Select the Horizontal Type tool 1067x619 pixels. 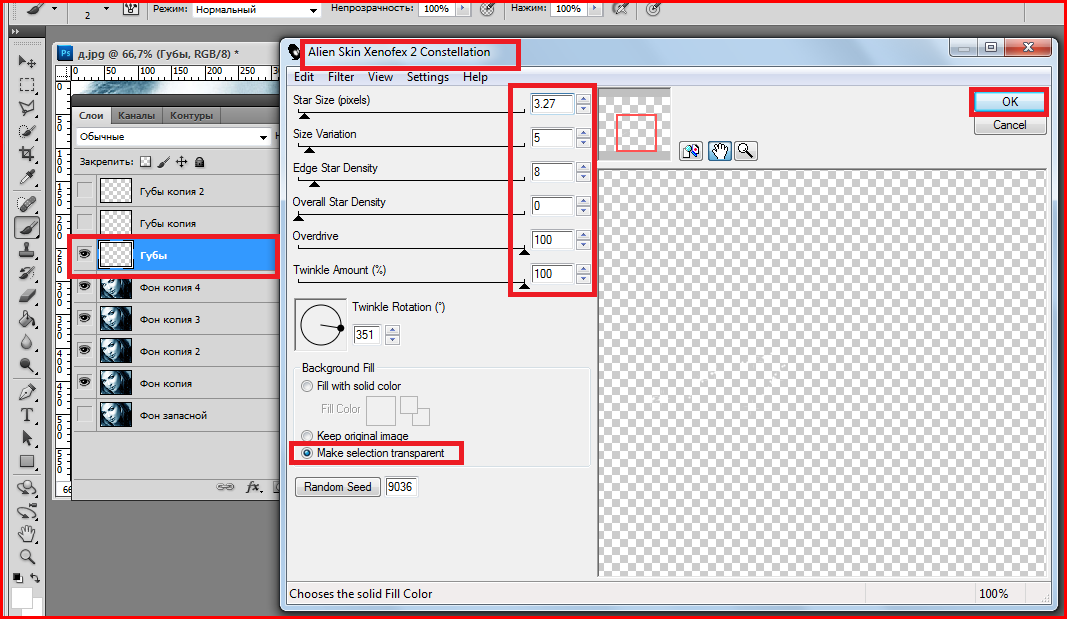point(27,415)
